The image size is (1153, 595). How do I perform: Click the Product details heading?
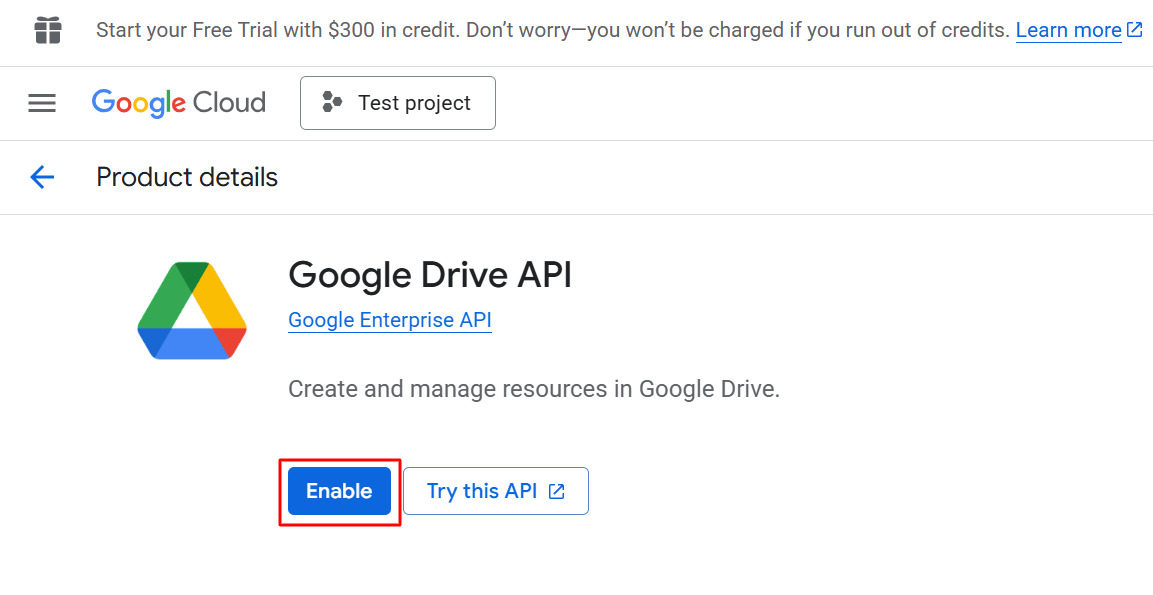pyautogui.click(x=187, y=178)
